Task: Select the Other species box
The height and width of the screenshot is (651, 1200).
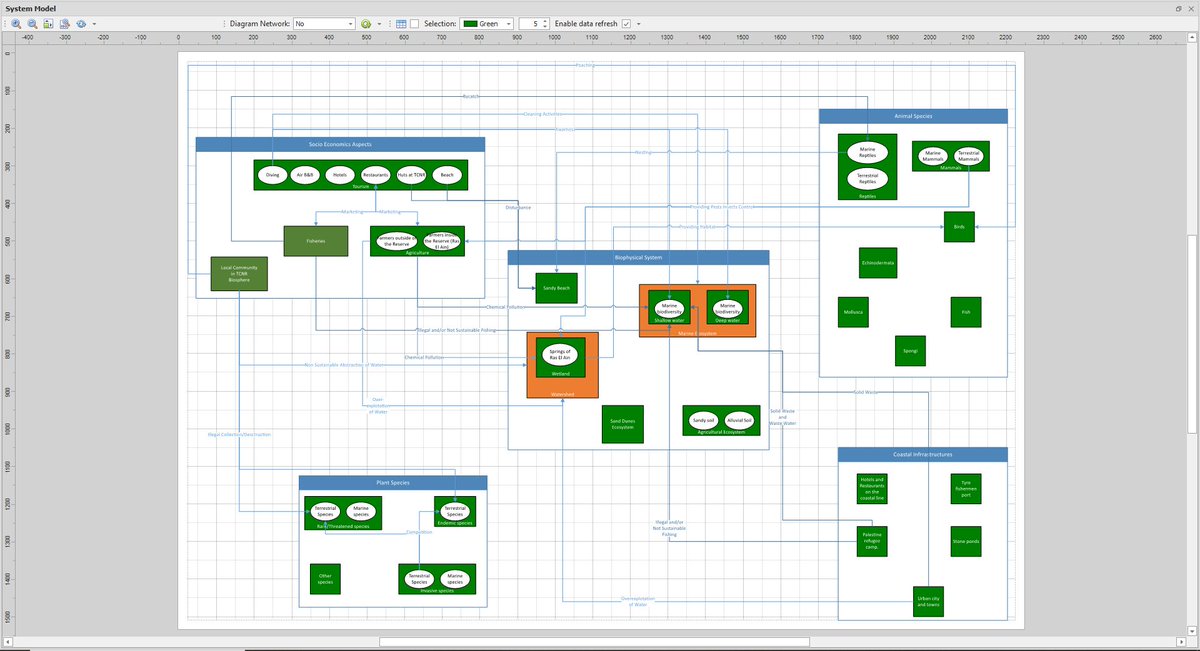Action: pos(325,578)
